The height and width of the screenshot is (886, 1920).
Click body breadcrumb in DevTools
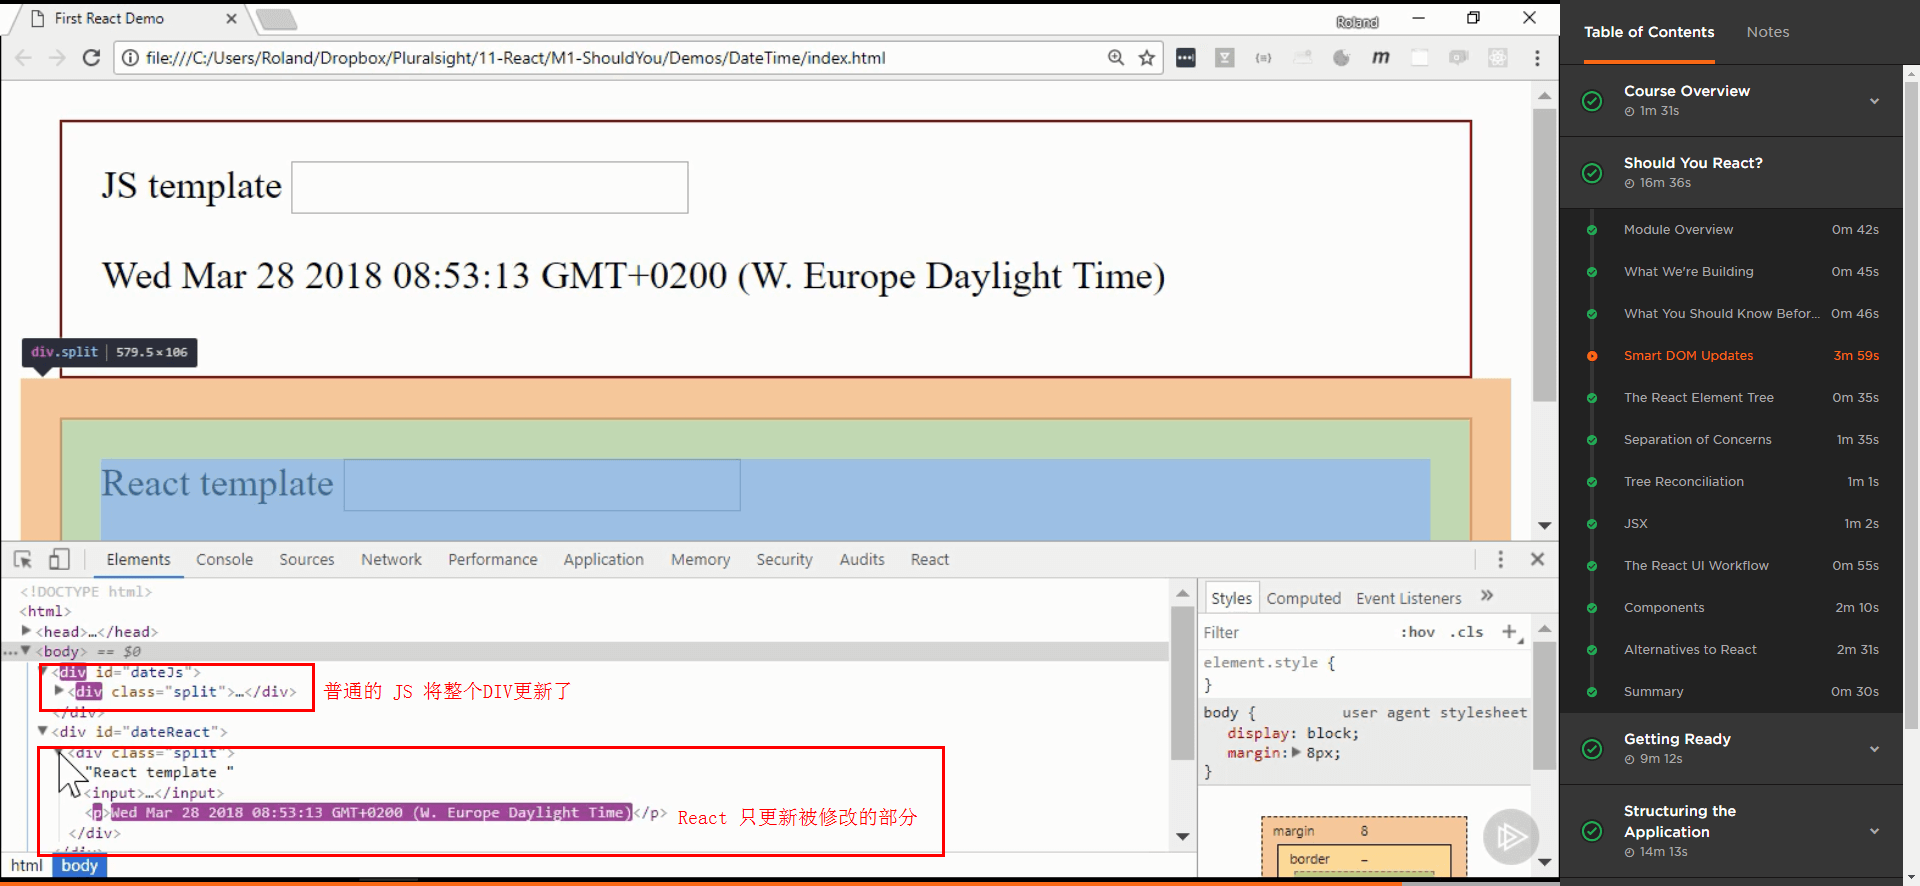(x=80, y=866)
